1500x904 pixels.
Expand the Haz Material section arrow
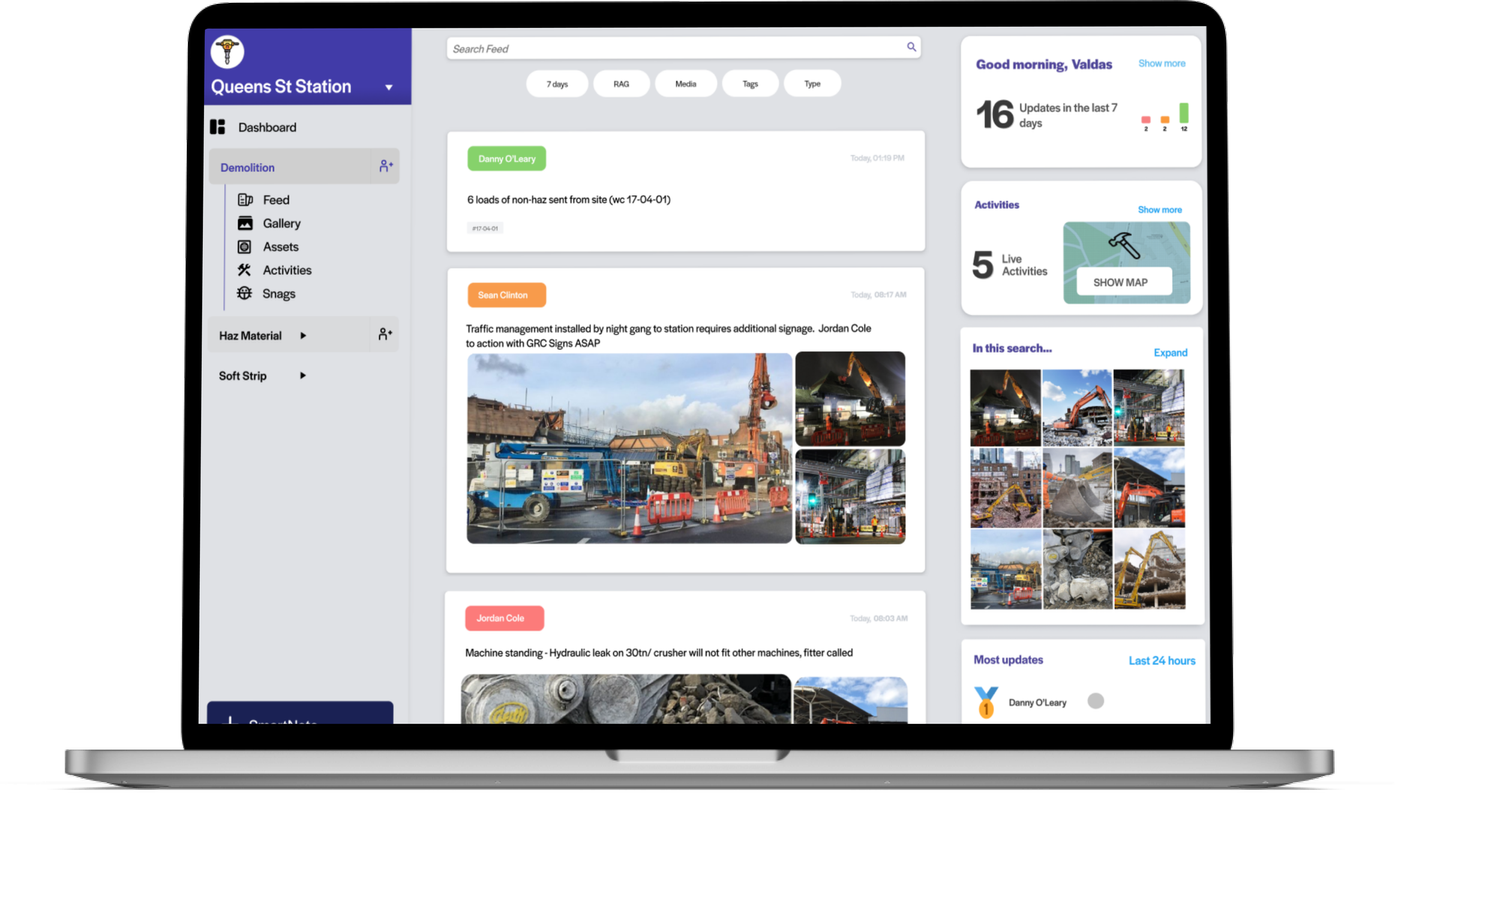point(303,336)
